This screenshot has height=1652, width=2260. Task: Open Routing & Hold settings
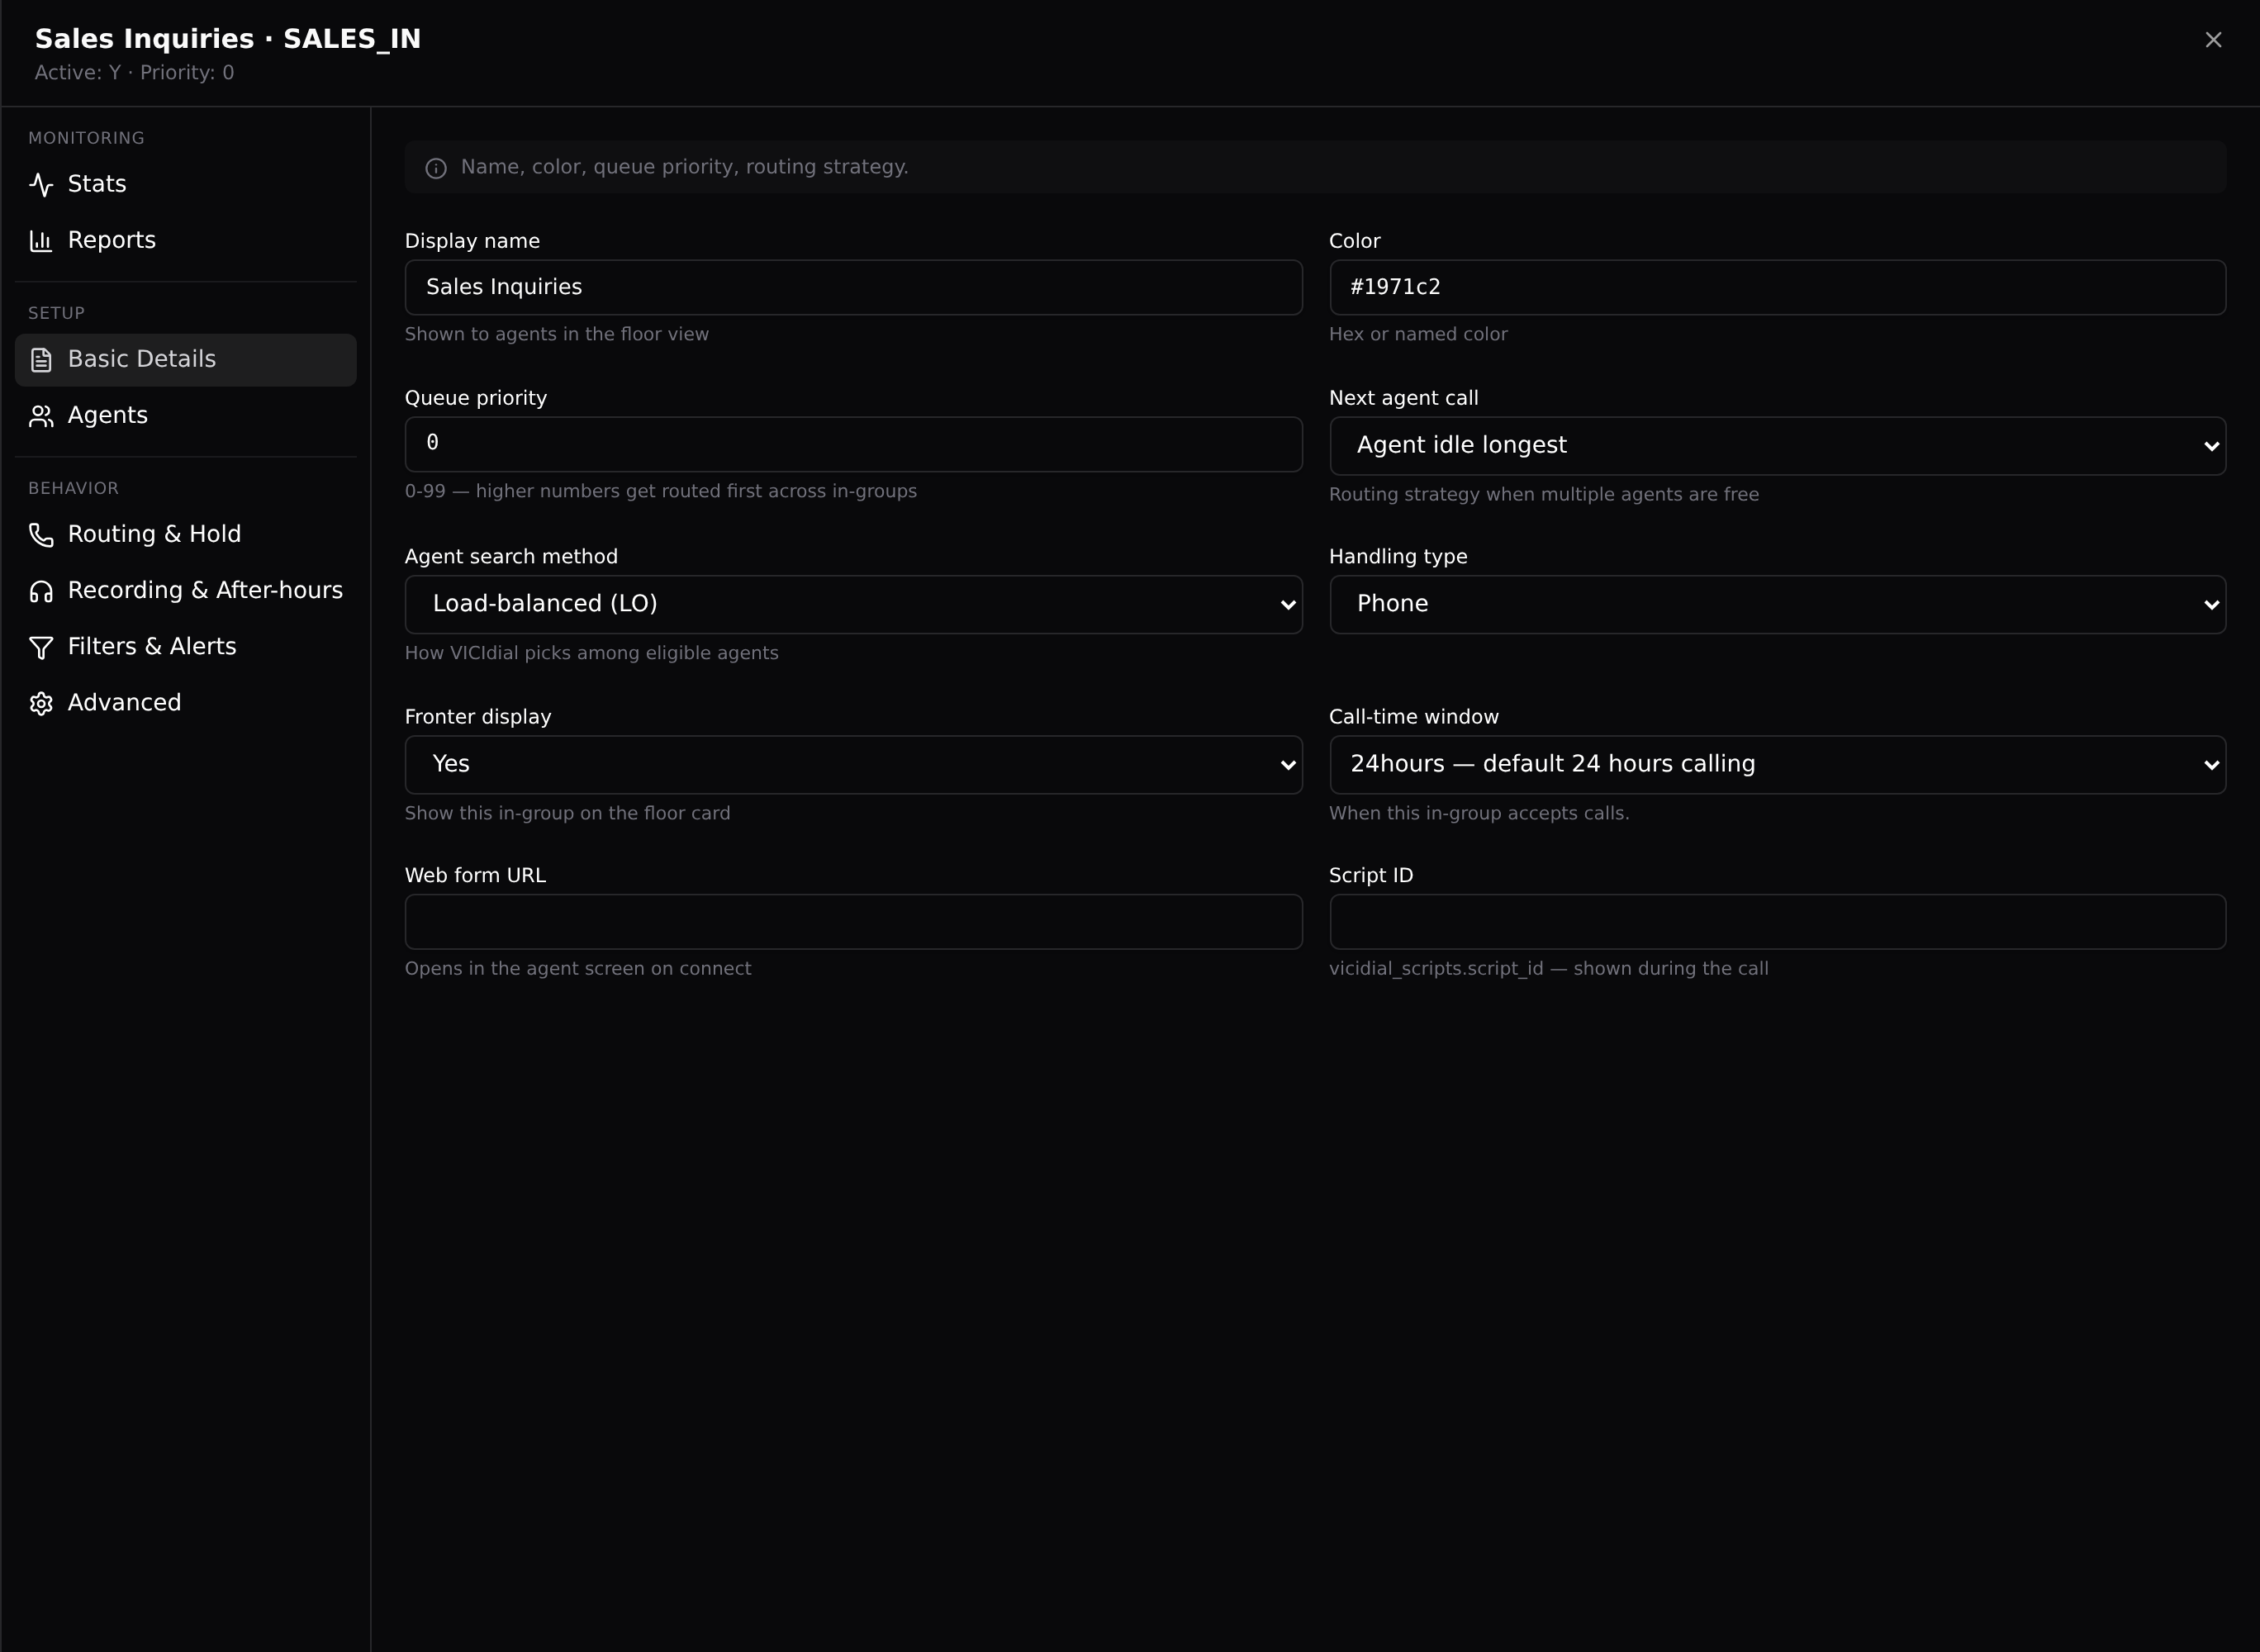pyautogui.click(x=186, y=535)
